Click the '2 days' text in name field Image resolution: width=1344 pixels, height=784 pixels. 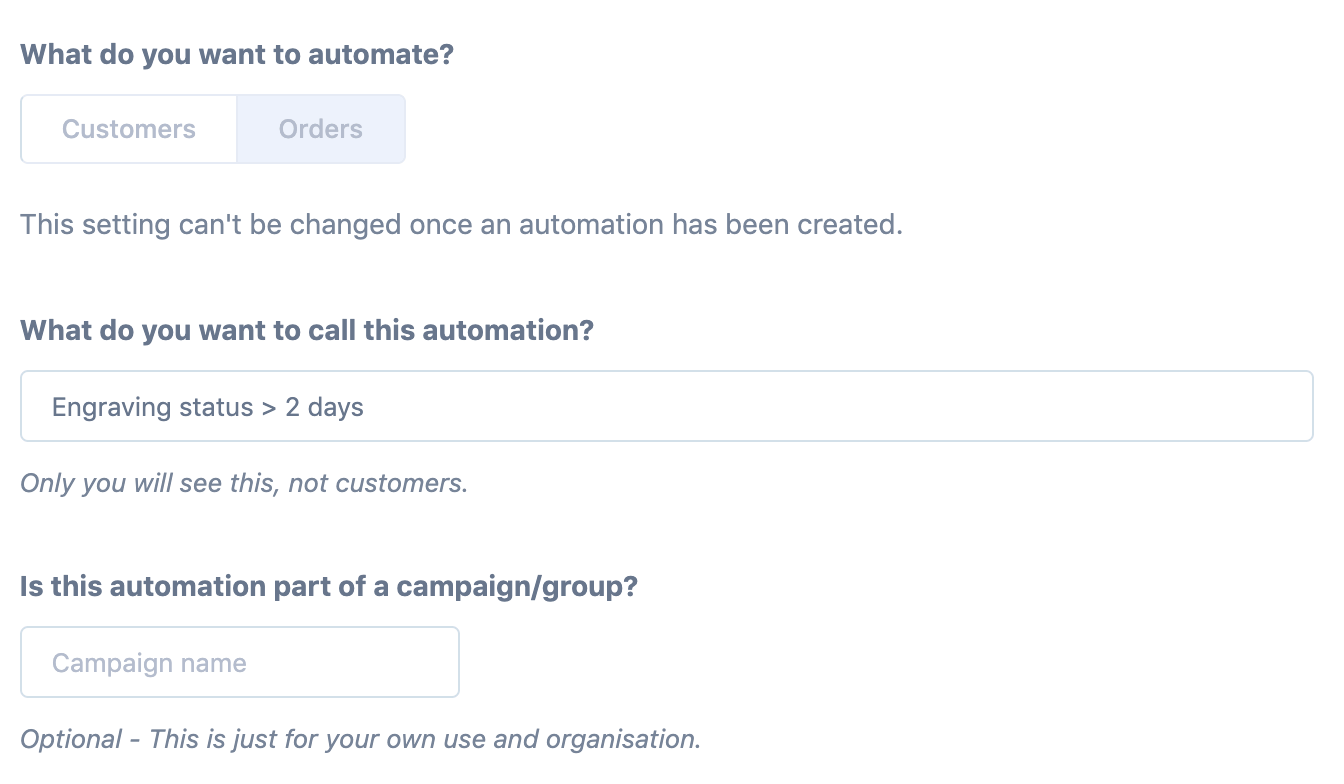click(324, 408)
